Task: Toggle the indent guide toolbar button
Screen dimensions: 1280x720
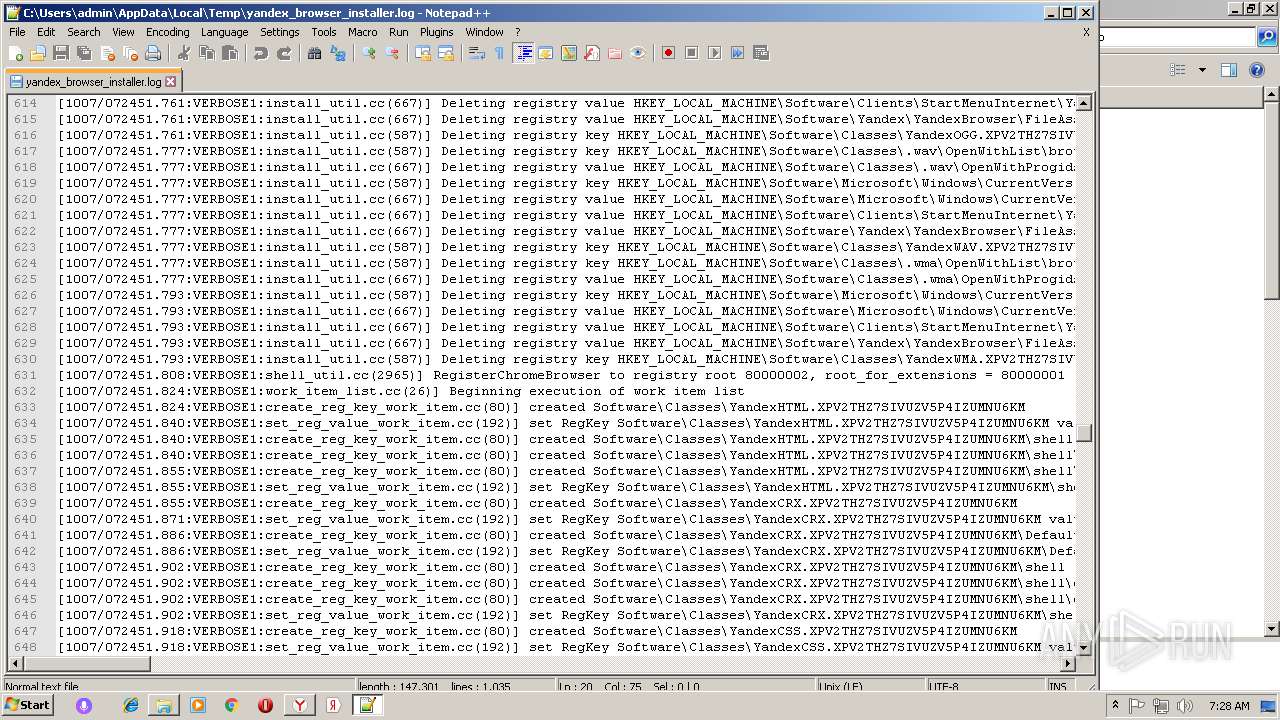Action: (522, 53)
